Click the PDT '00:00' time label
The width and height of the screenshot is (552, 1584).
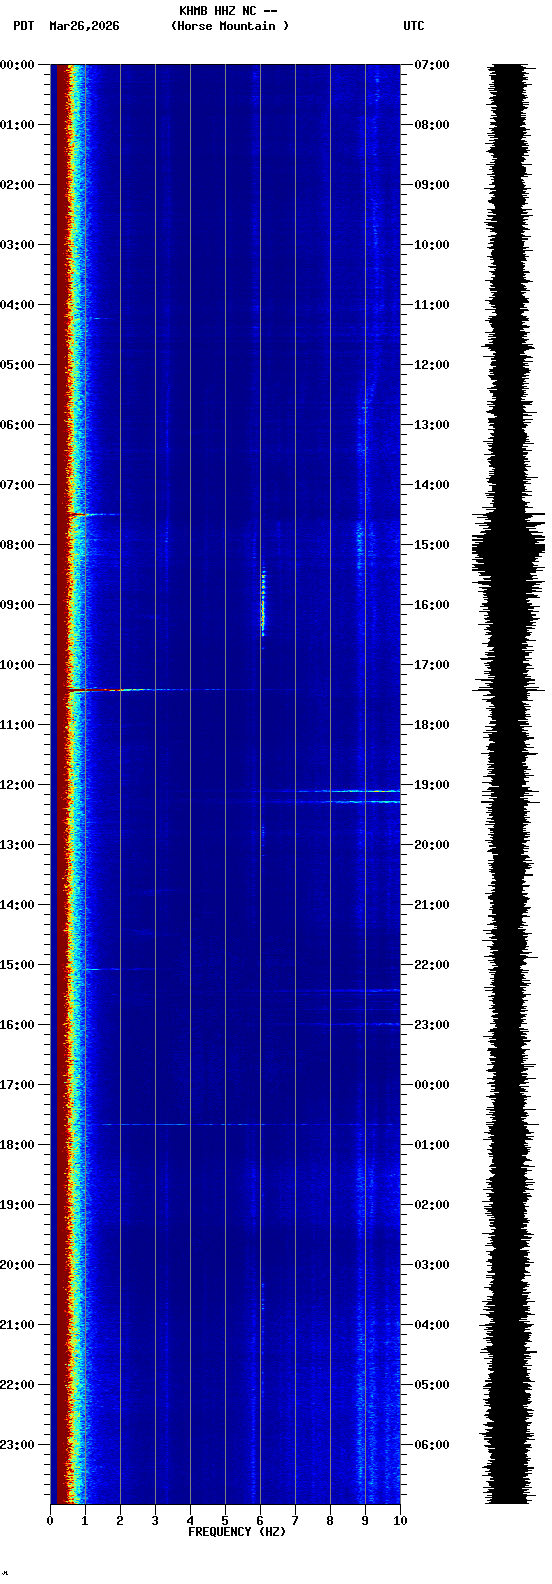click(17, 65)
